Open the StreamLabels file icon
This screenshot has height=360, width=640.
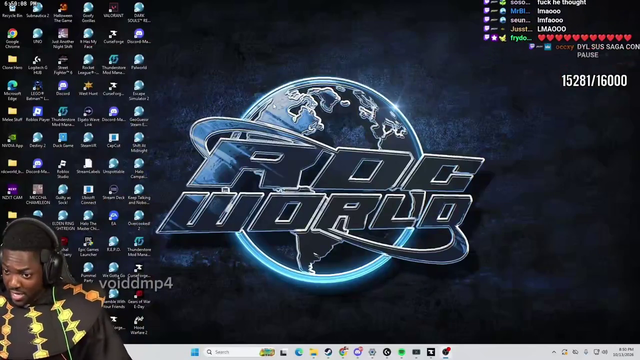pyautogui.click(x=88, y=167)
